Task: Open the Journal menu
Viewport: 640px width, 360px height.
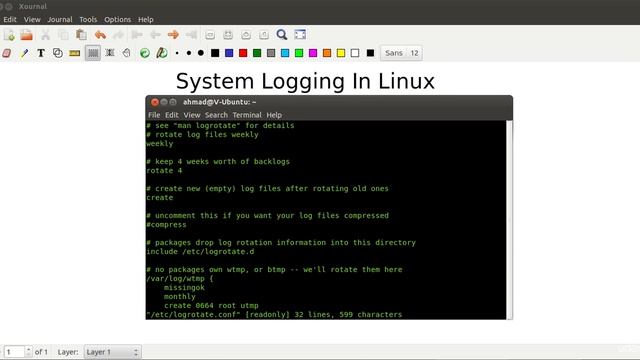Action: [60, 20]
